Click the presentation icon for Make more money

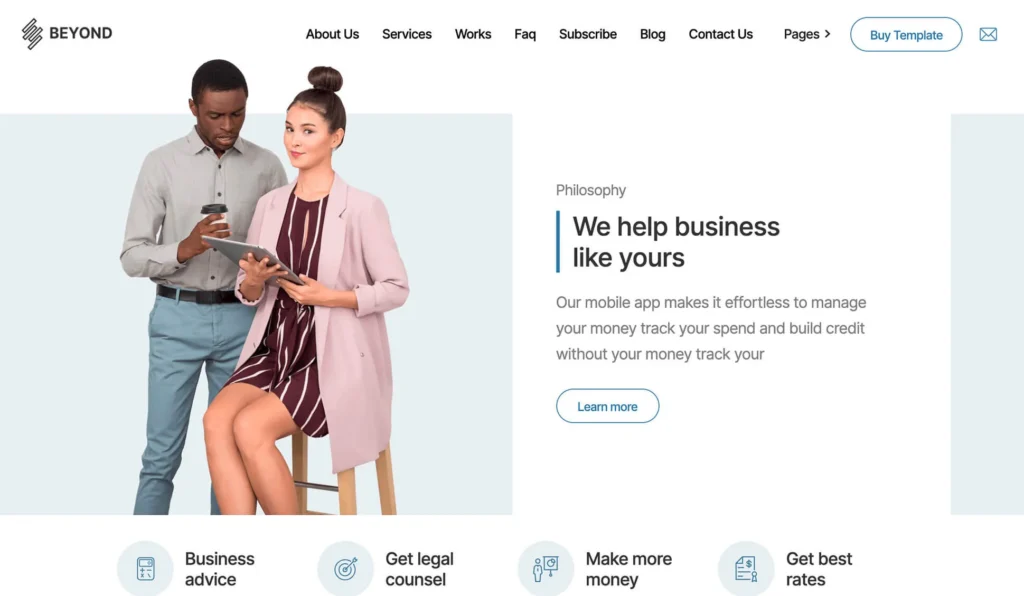pos(546,569)
